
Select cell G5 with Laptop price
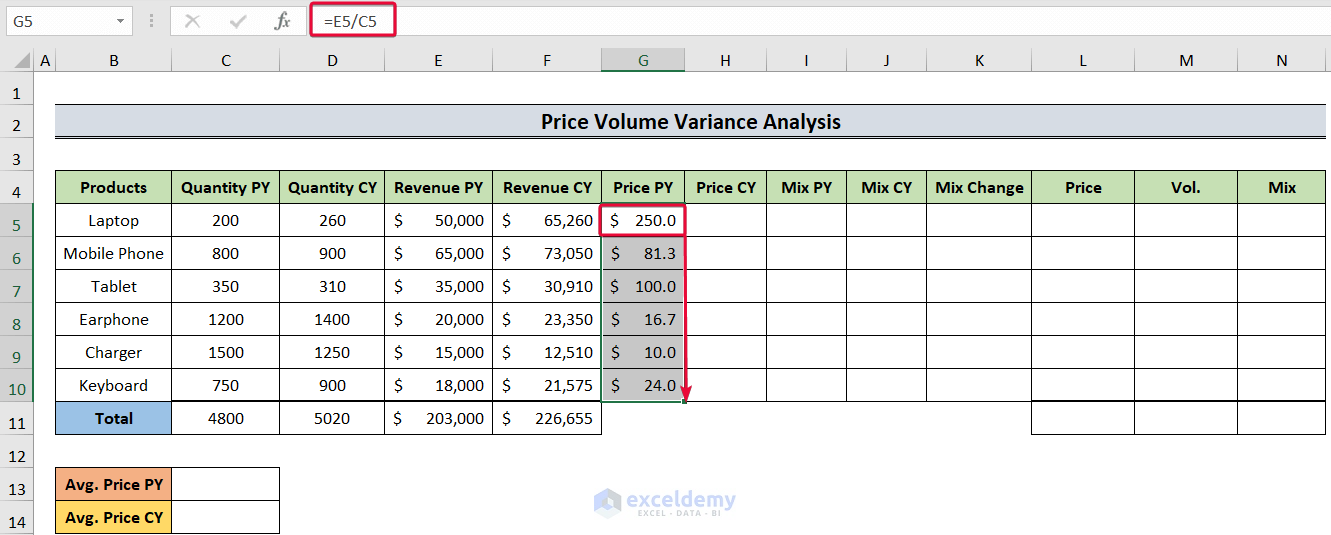(x=643, y=220)
